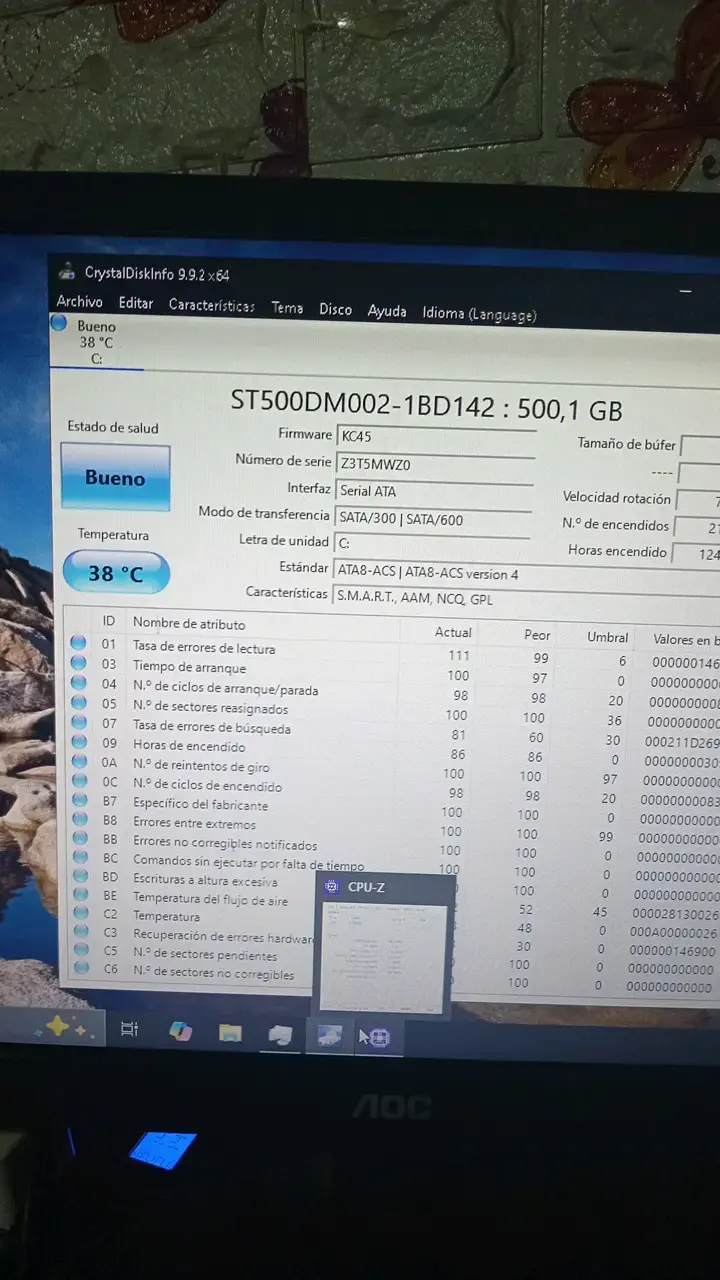
Task: Click the status orb for C3 Recuperación de errores hardware
Action: click(81, 933)
